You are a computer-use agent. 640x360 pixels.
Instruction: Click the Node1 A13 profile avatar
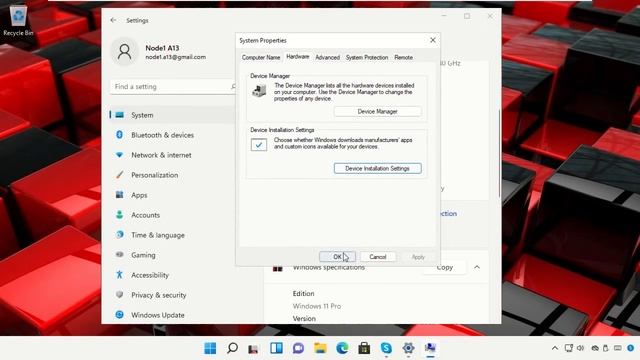[124, 52]
